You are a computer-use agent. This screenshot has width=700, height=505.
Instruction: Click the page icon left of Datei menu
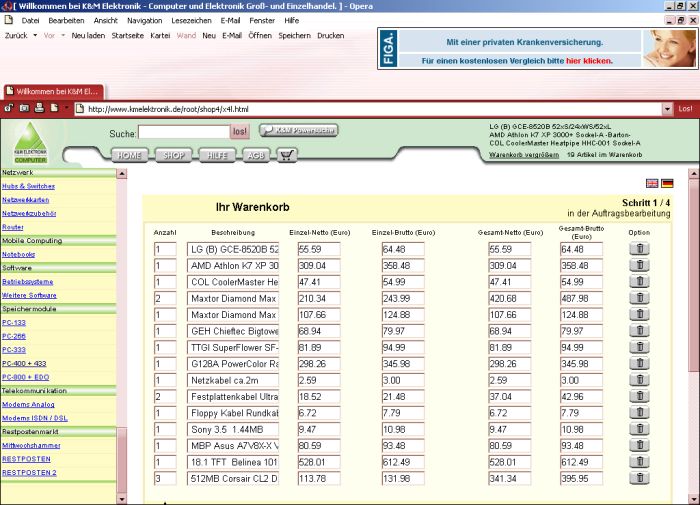pyautogui.click(x=8, y=20)
